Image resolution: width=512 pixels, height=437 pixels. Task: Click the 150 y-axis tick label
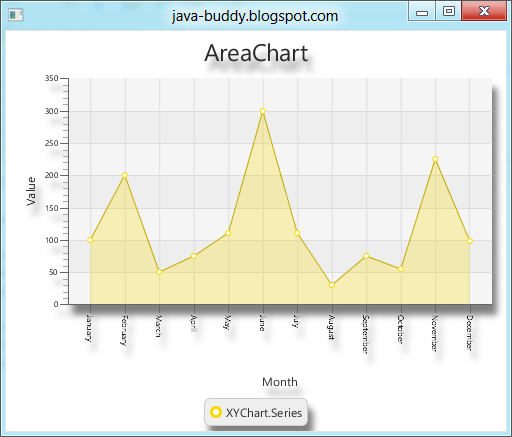[x=52, y=208]
